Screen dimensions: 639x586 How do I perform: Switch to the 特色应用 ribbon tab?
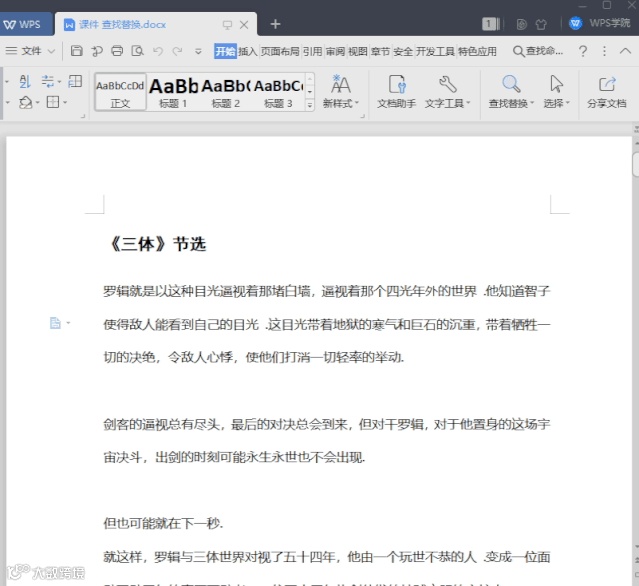(477, 51)
